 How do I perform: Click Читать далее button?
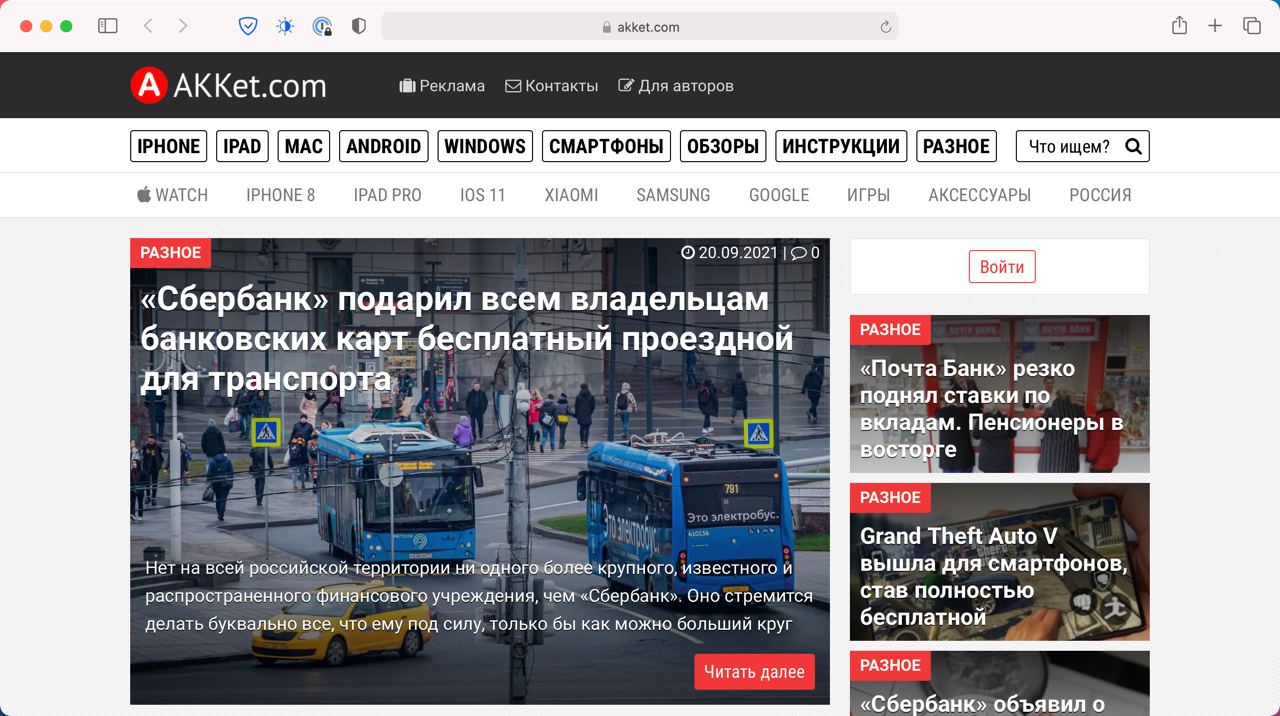pyautogui.click(x=754, y=672)
